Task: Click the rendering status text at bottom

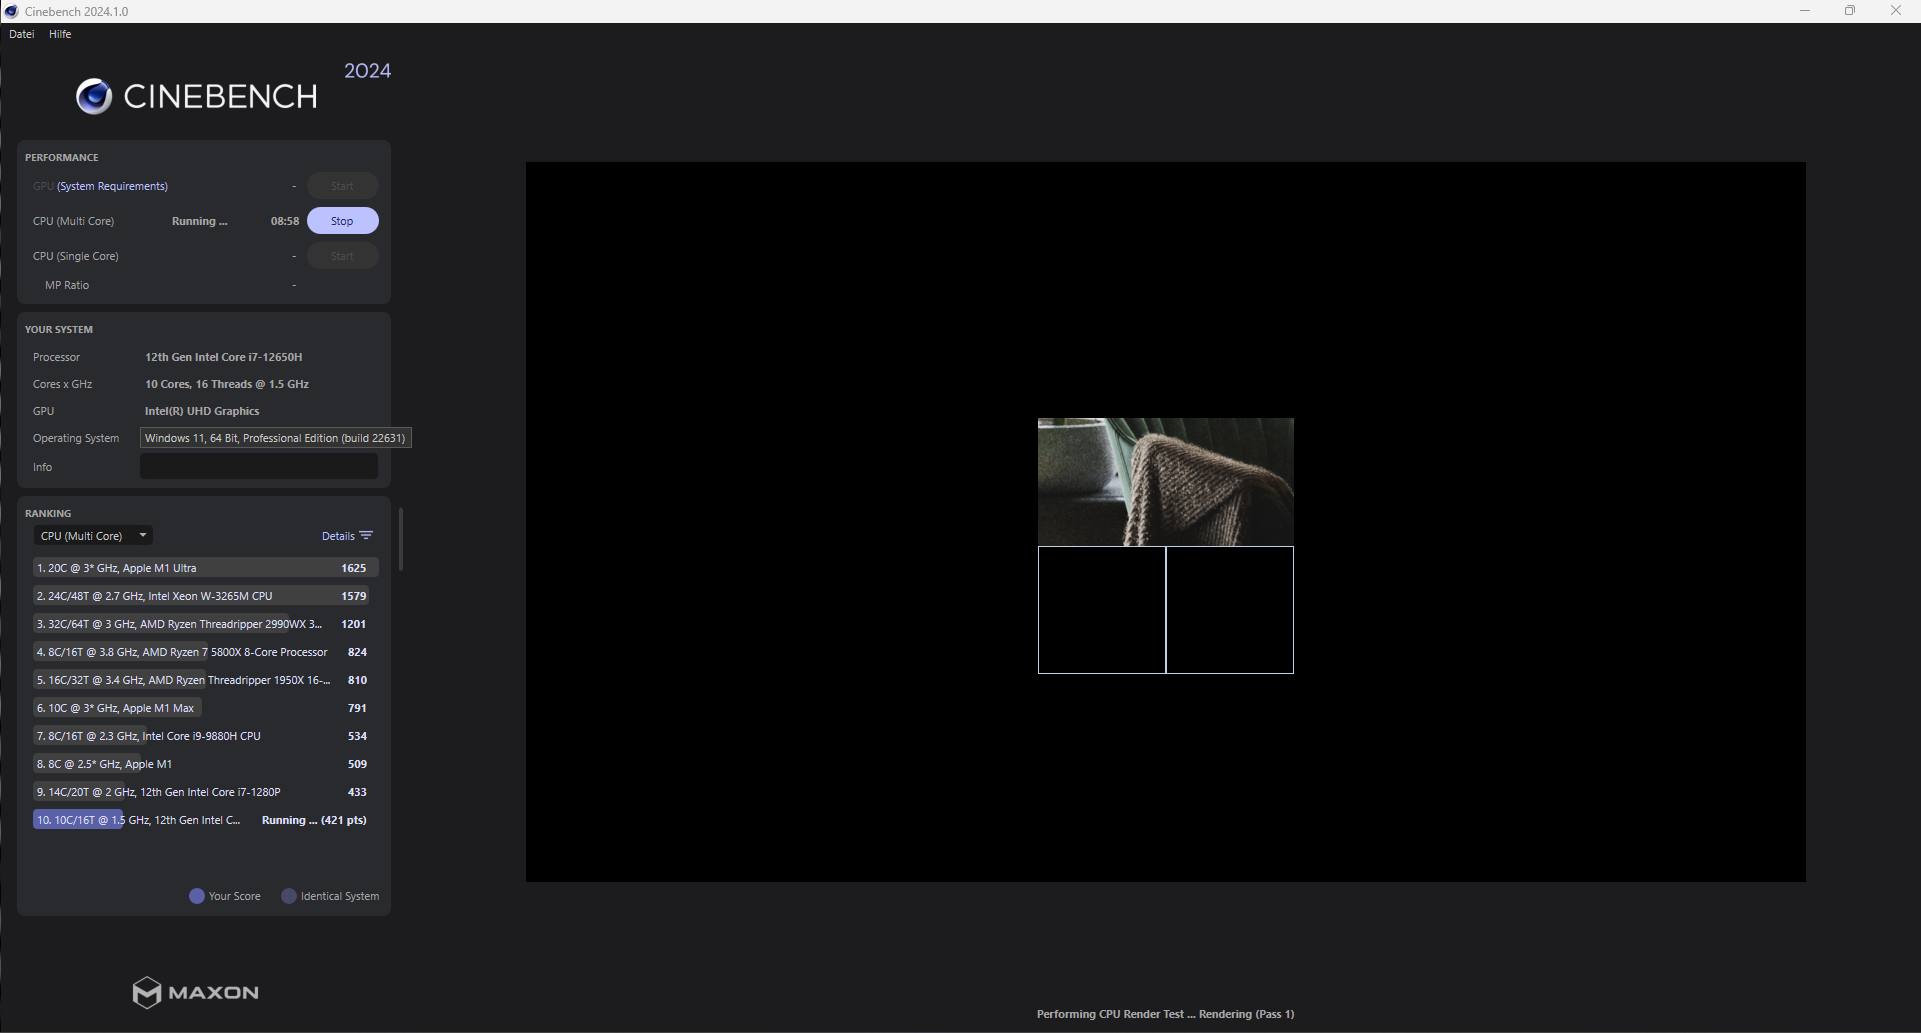Action: click(1165, 1014)
